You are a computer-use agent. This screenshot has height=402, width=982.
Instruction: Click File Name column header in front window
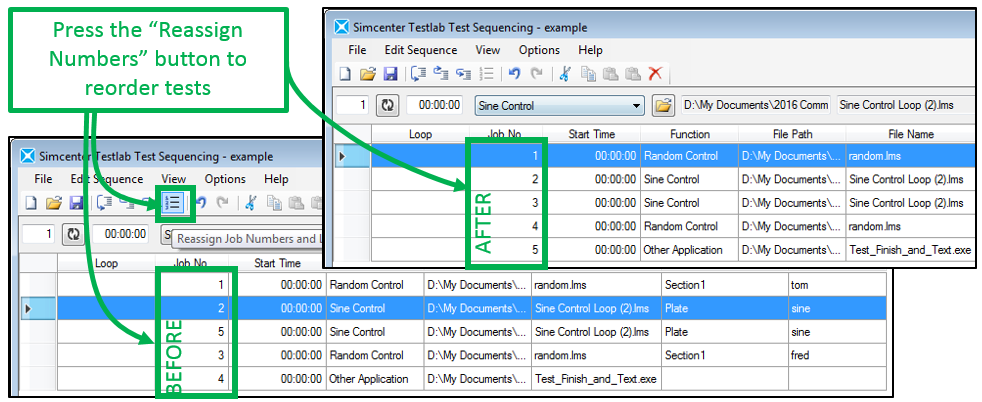911,134
